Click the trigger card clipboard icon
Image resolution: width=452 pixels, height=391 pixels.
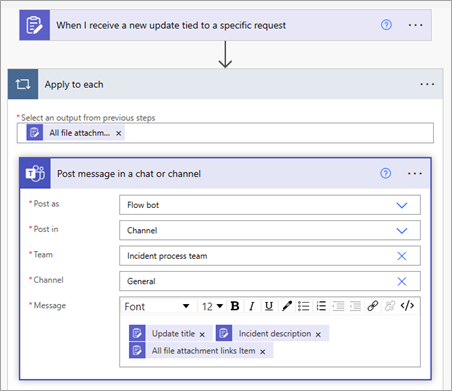coord(35,25)
